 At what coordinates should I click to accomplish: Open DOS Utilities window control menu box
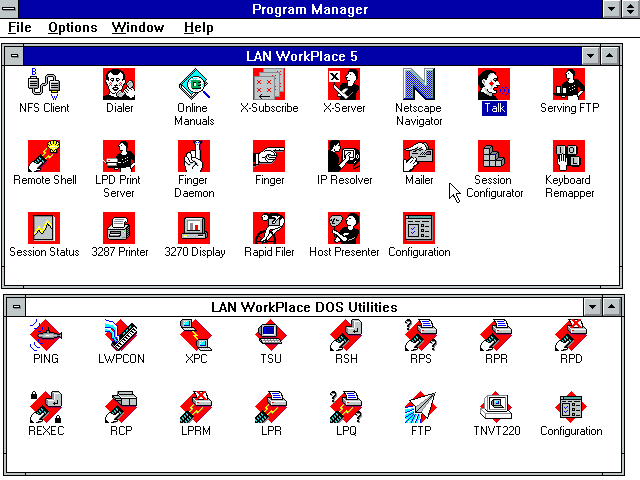(x=16, y=307)
